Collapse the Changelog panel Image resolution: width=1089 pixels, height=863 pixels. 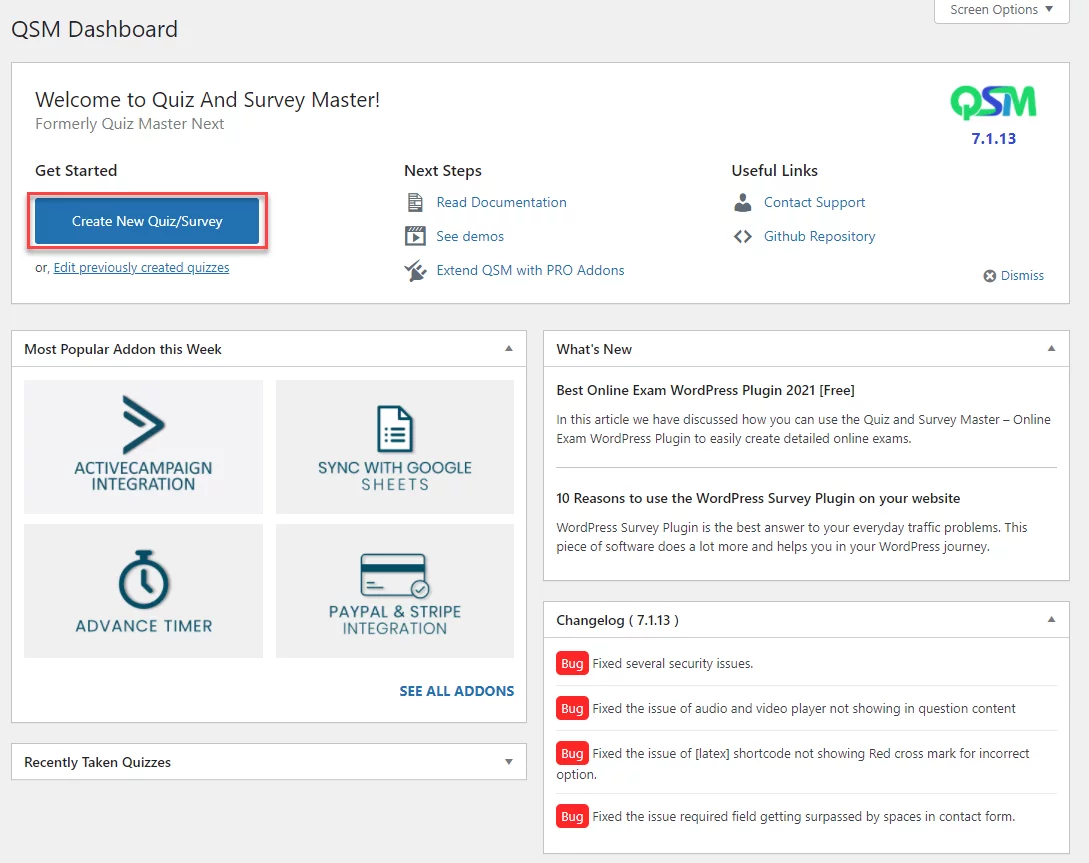pos(1051,619)
